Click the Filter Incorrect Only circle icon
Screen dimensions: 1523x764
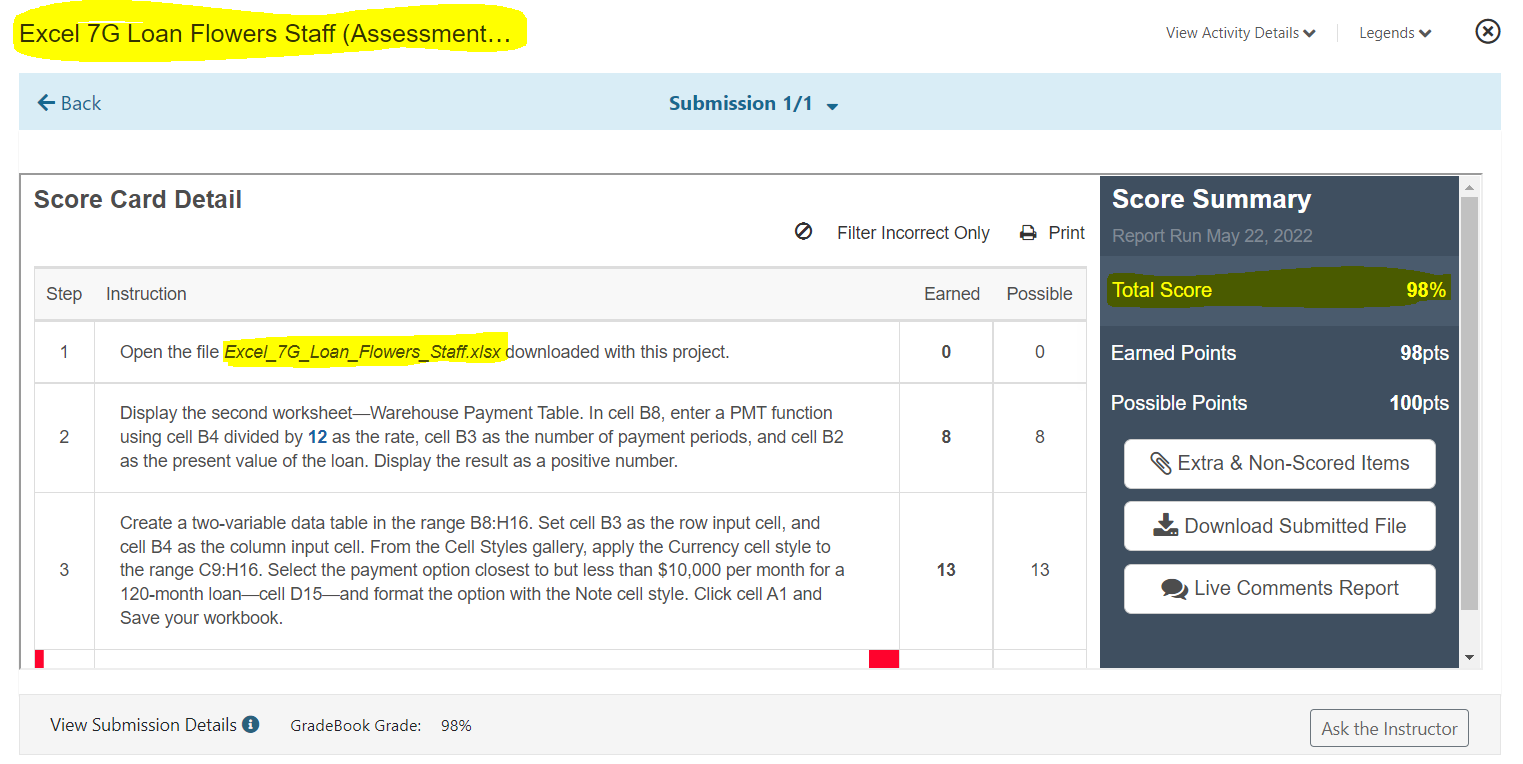(803, 232)
